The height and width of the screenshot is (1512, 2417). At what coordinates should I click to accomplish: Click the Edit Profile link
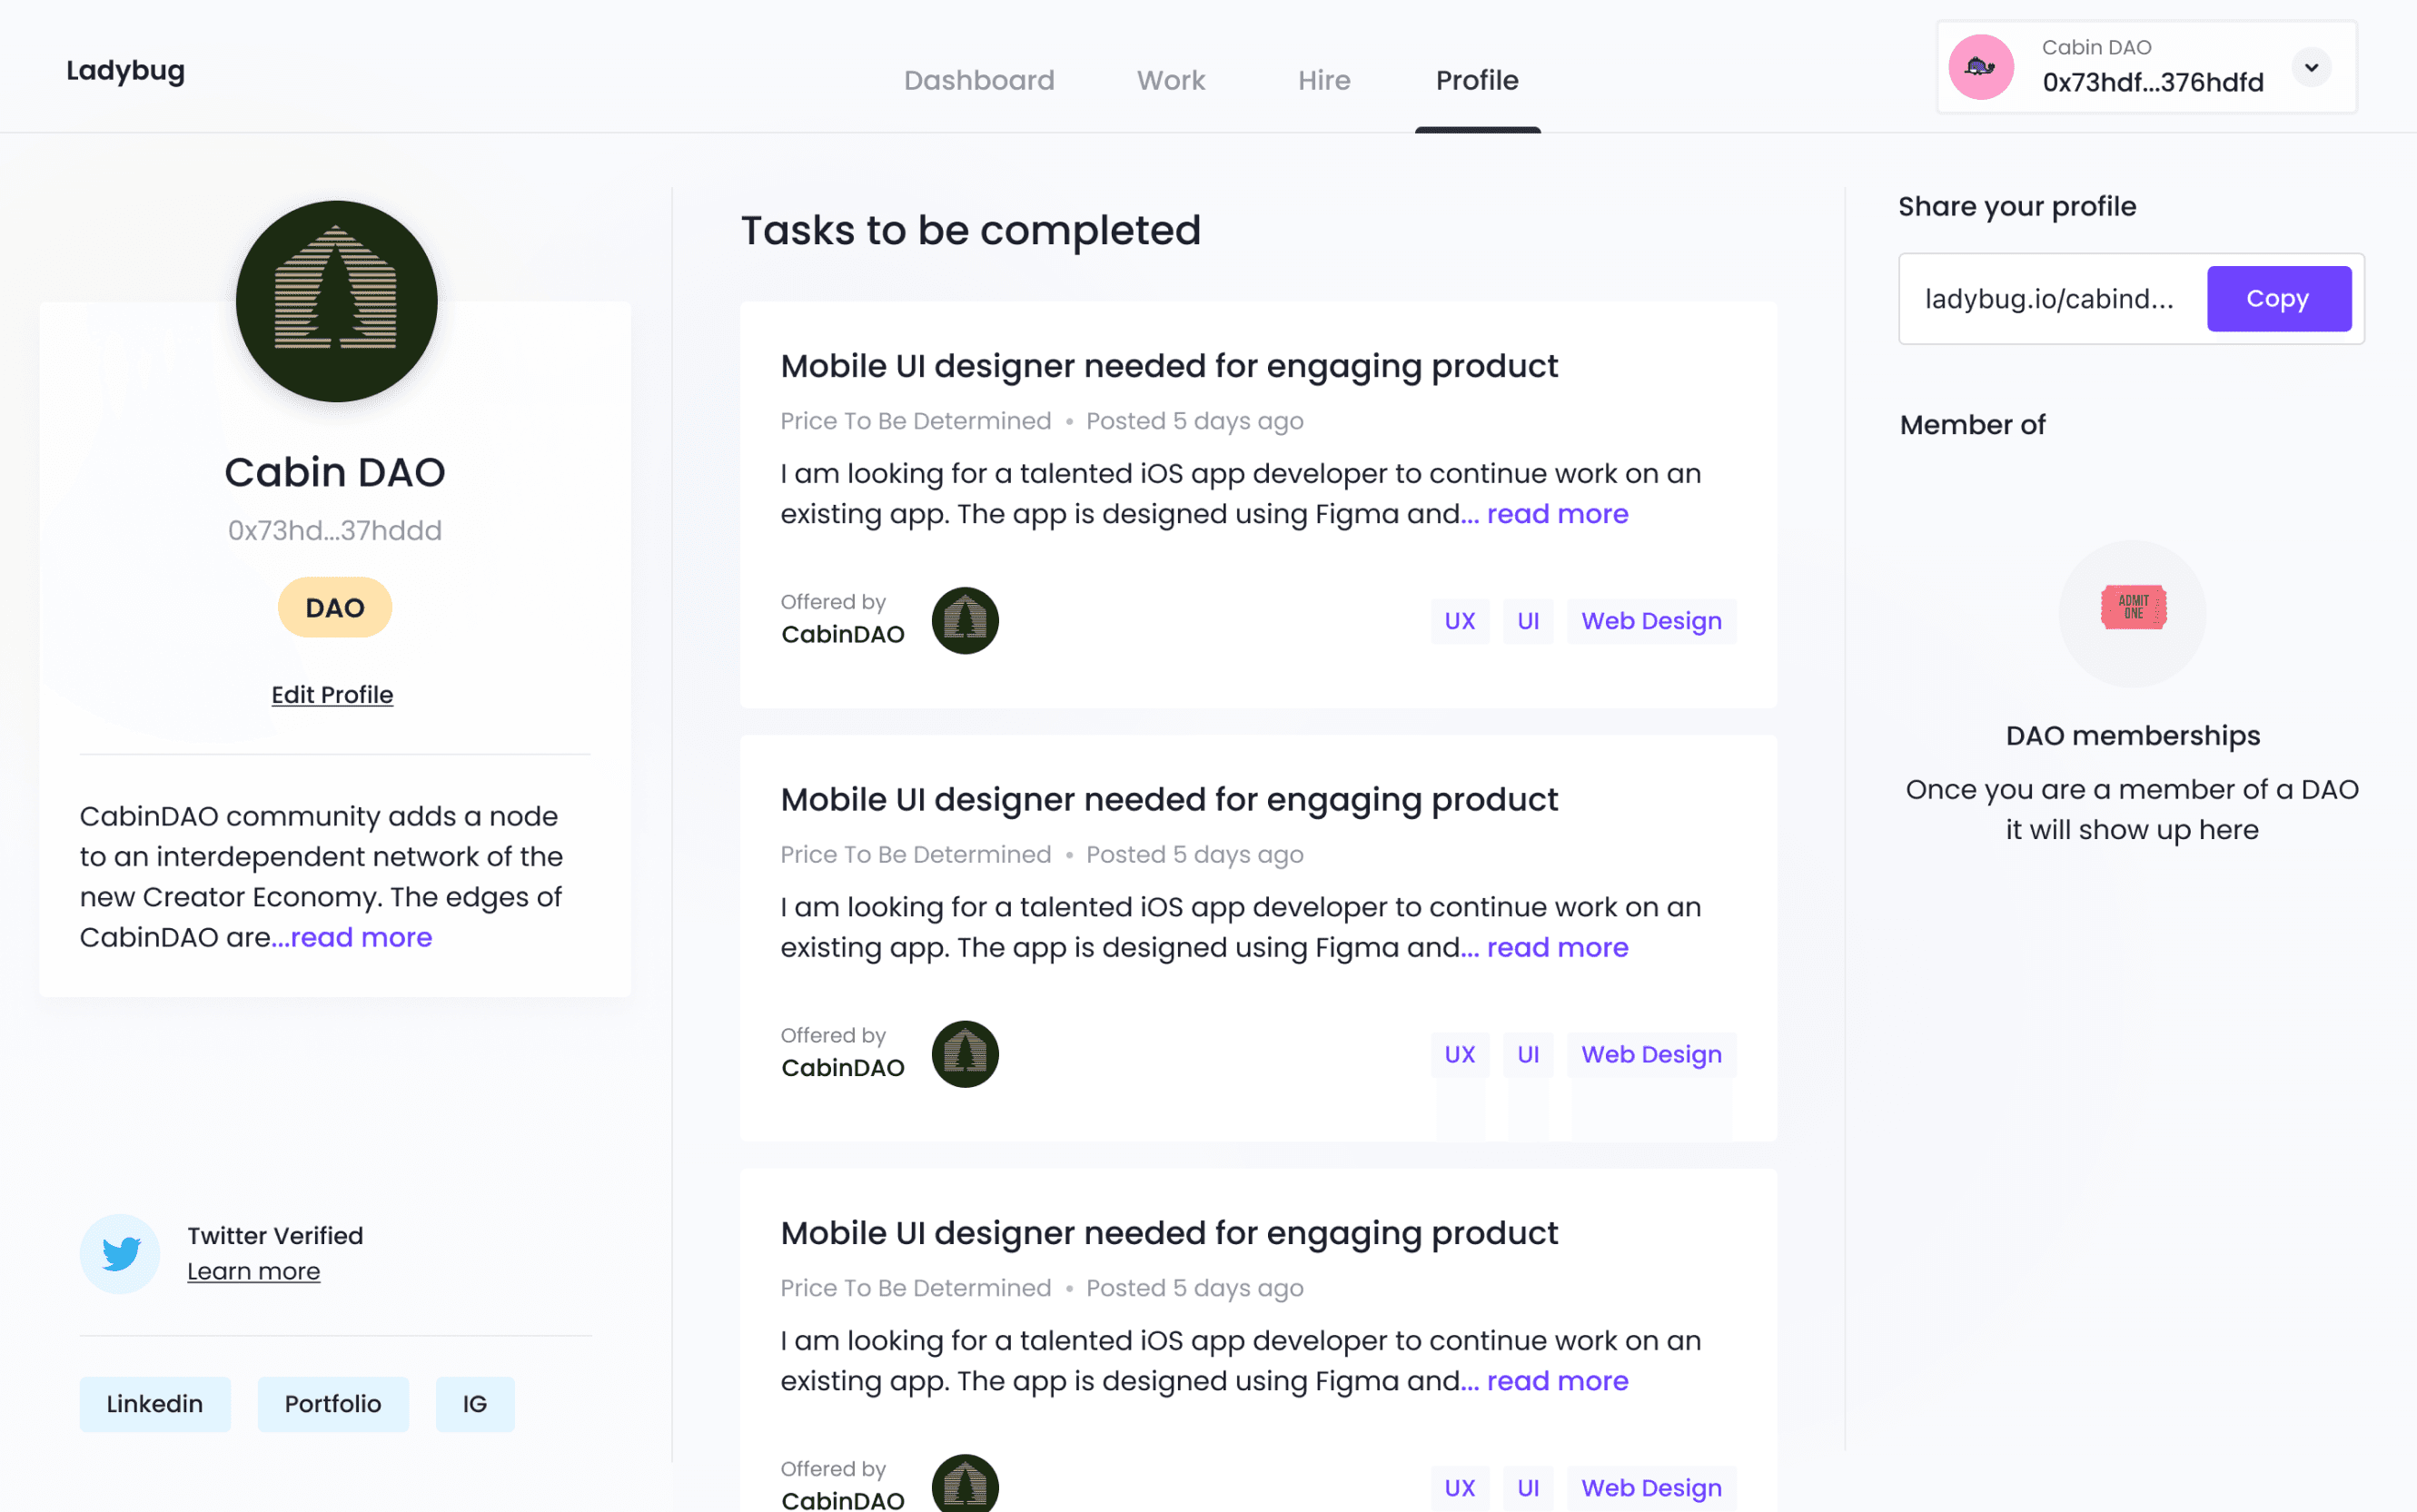(x=332, y=694)
